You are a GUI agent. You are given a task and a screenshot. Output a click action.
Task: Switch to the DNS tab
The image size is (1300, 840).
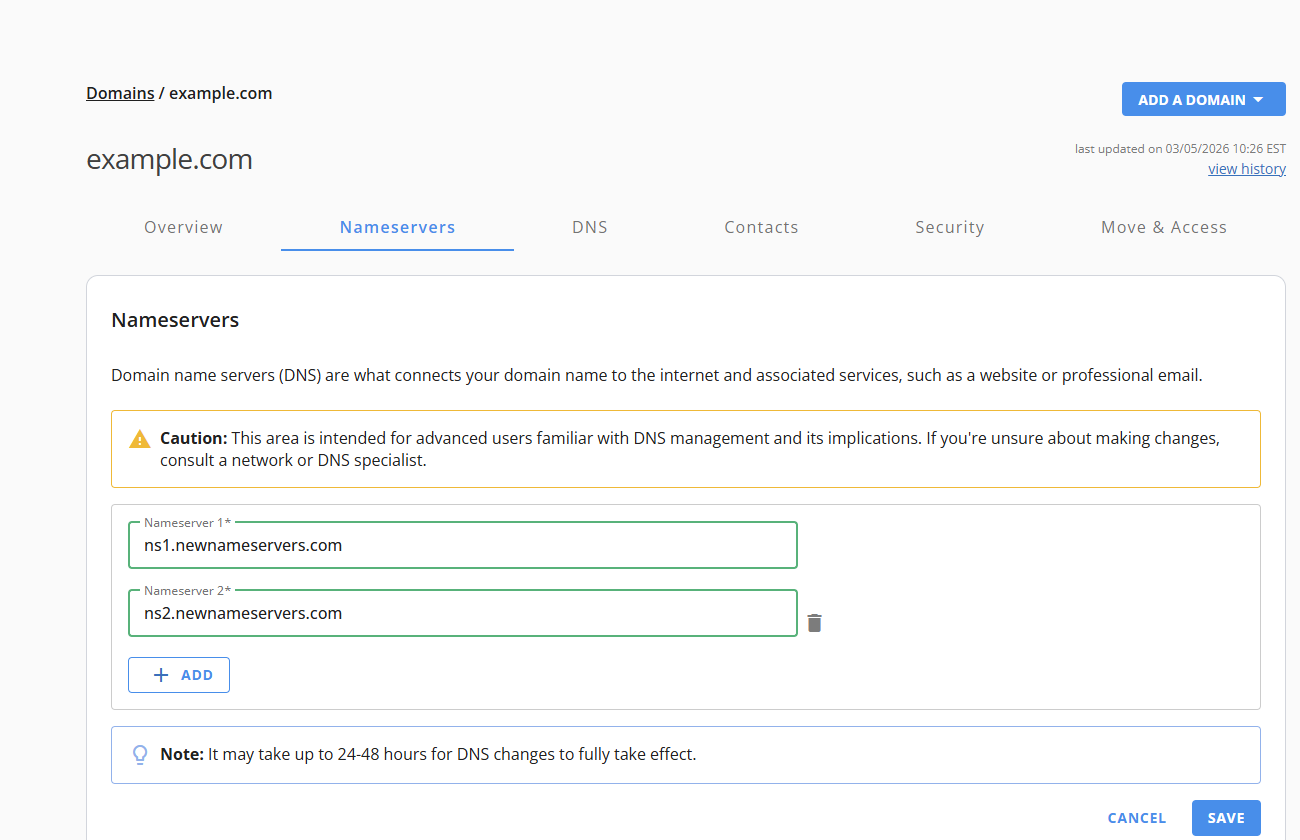click(590, 227)
